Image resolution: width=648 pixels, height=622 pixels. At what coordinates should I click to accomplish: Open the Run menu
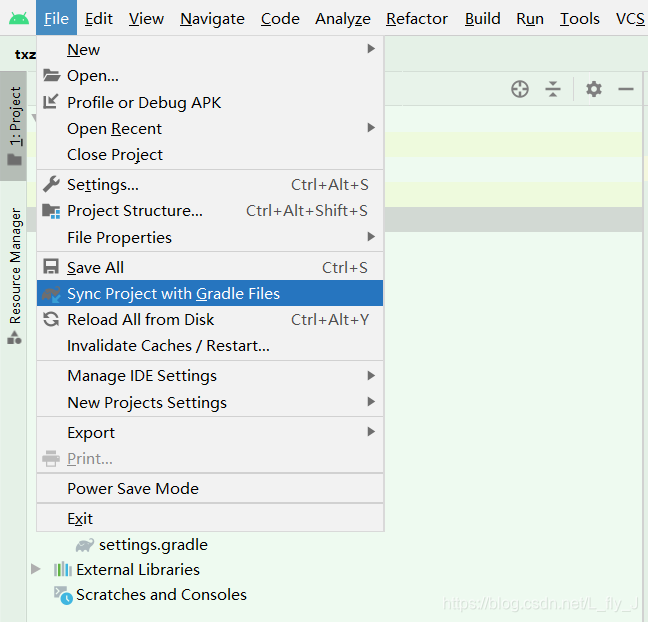point(530,18)
